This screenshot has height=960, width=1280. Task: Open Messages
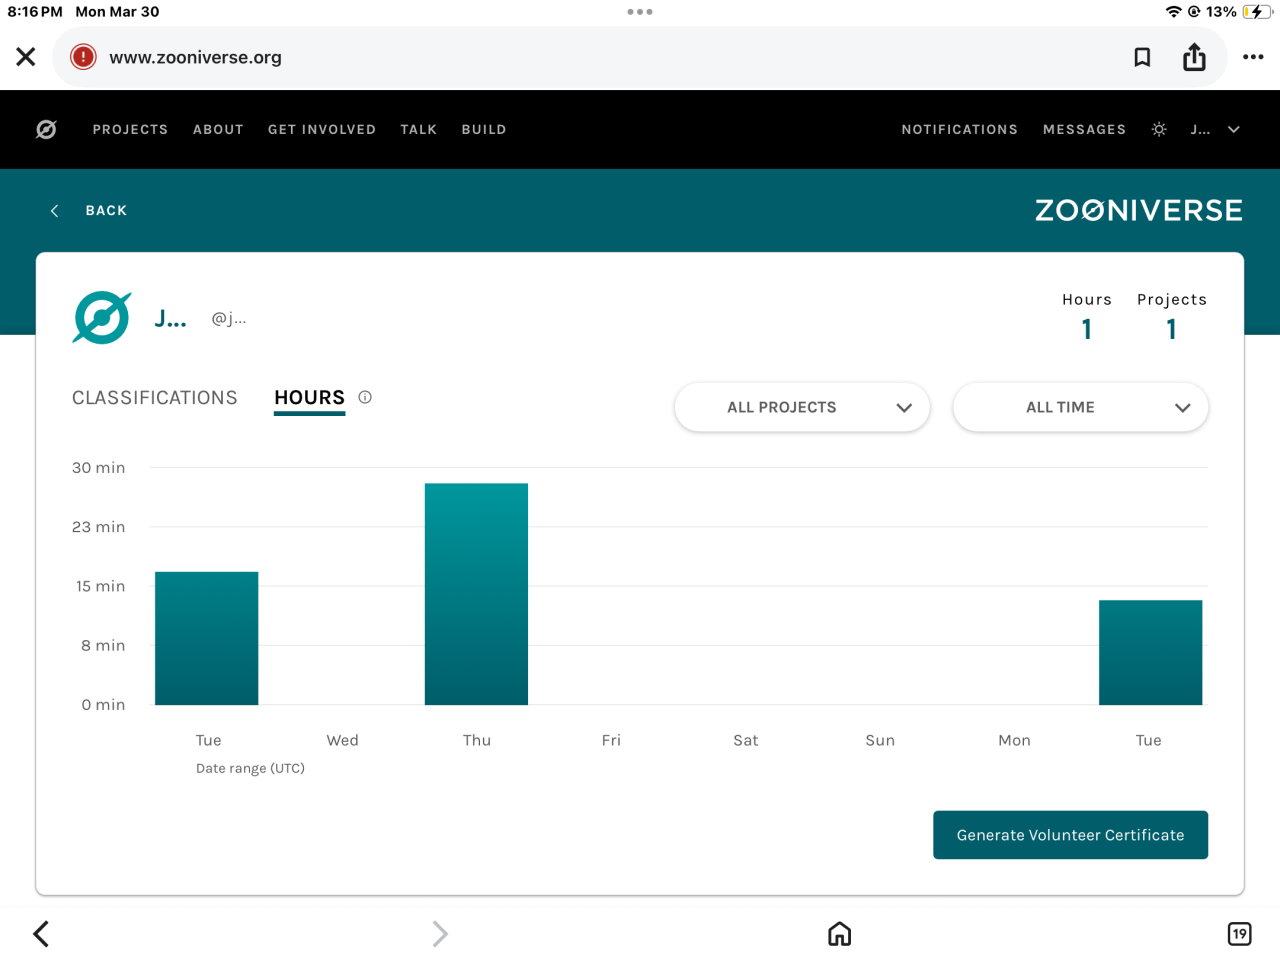coord(1084,129)
